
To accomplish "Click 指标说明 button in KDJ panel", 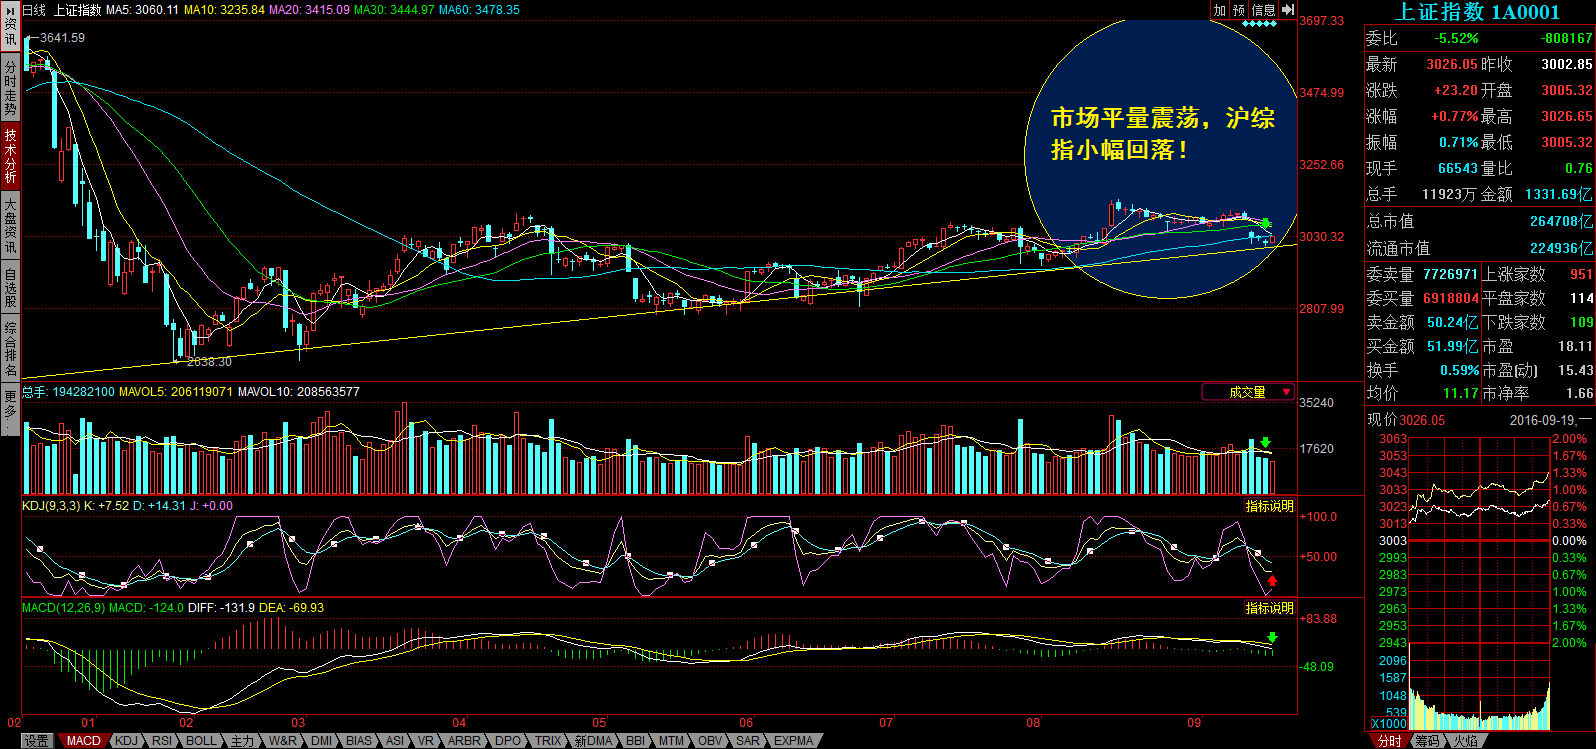I will click(1269, 506).
